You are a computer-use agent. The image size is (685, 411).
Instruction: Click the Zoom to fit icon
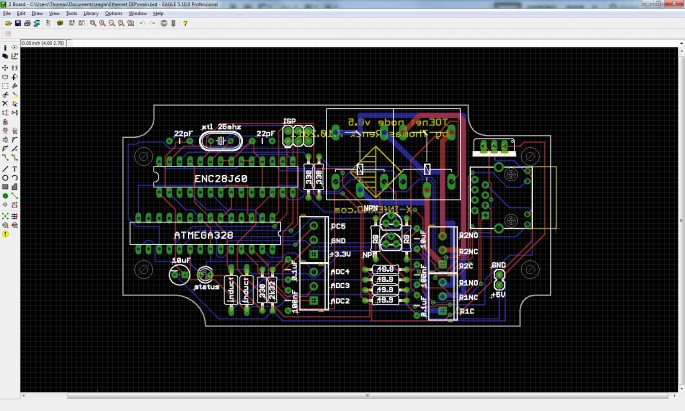coord(93,23)
